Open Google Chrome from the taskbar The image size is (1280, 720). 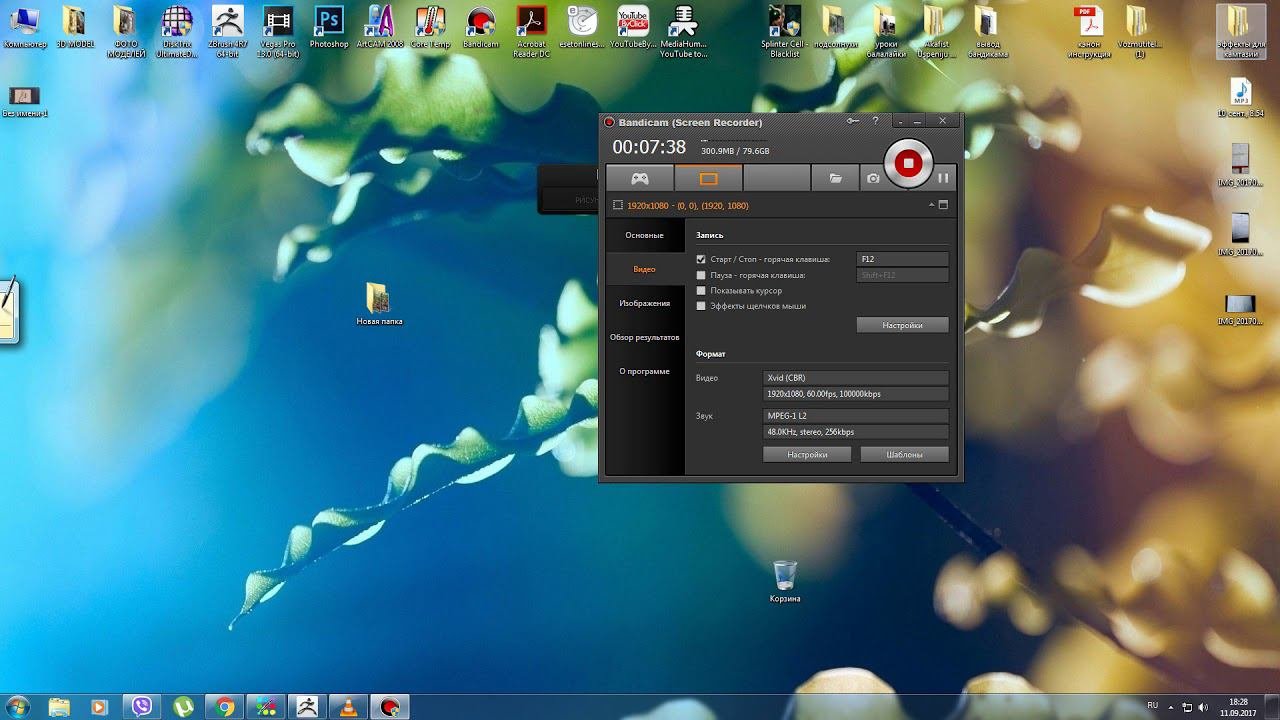[224, 707]
